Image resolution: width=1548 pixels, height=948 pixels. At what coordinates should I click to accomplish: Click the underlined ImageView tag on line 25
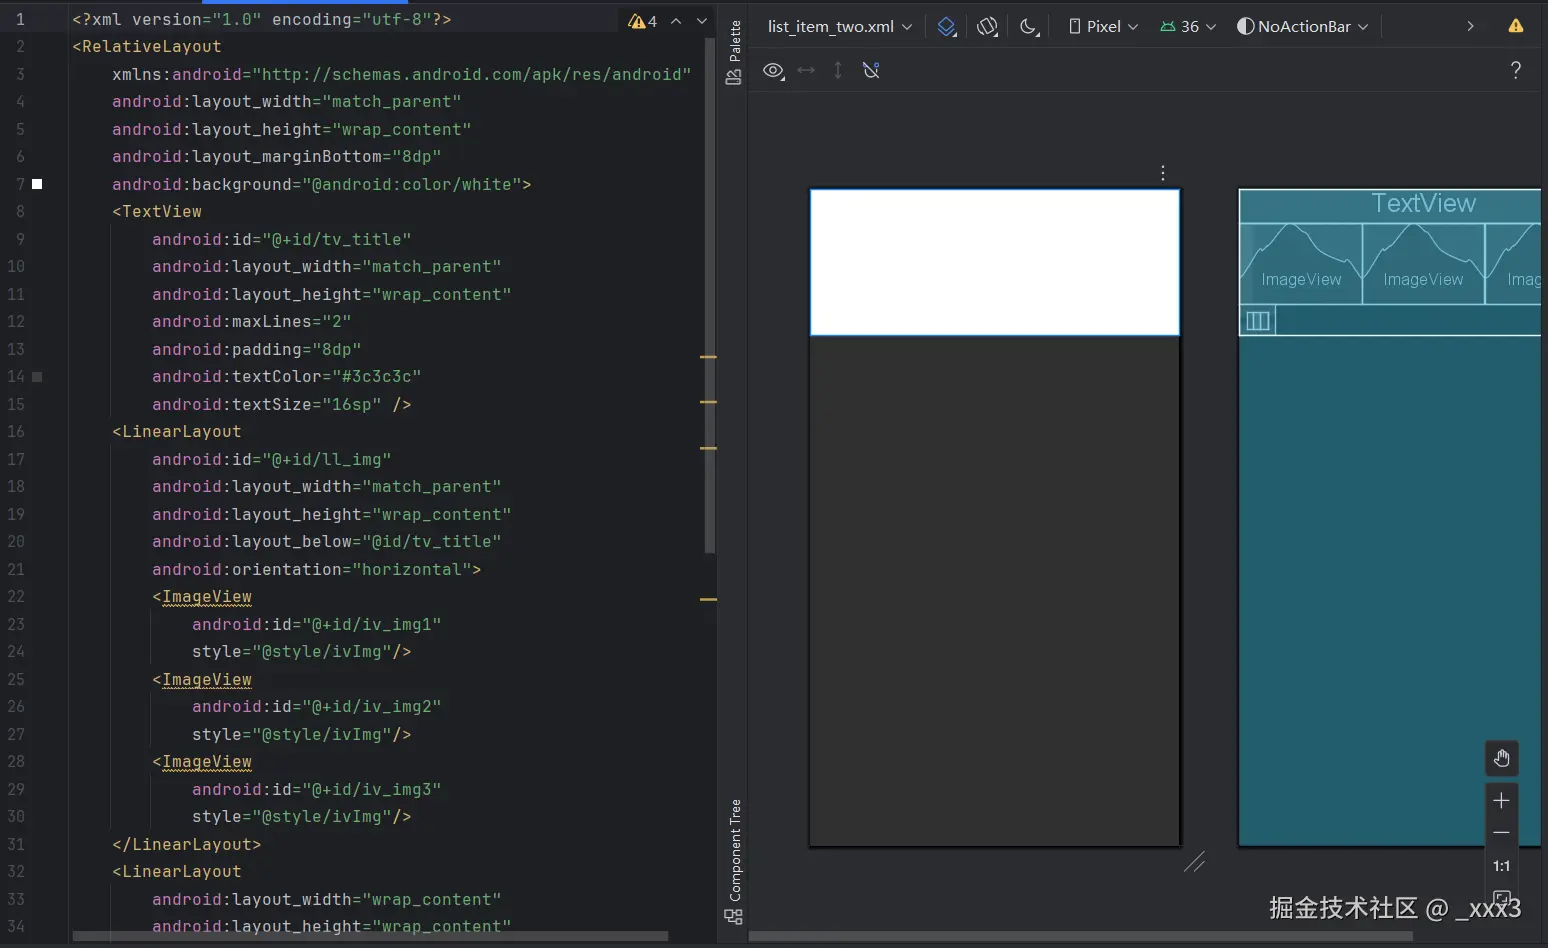click(207, 680)
